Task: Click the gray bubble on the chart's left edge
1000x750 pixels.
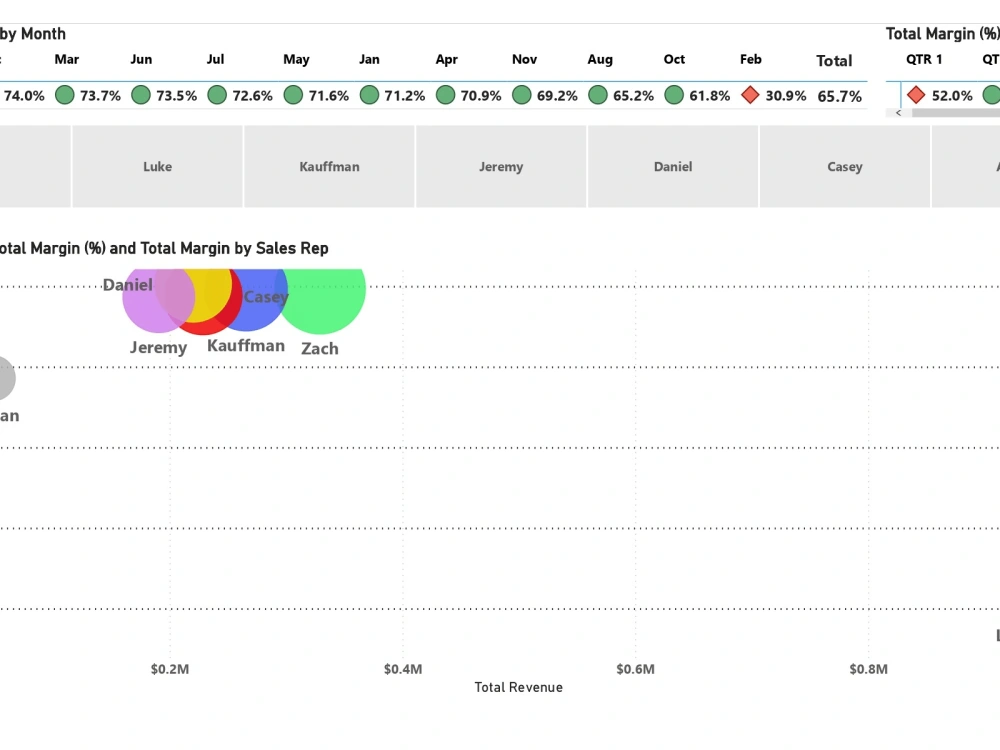Action: [x=5, y=378]
